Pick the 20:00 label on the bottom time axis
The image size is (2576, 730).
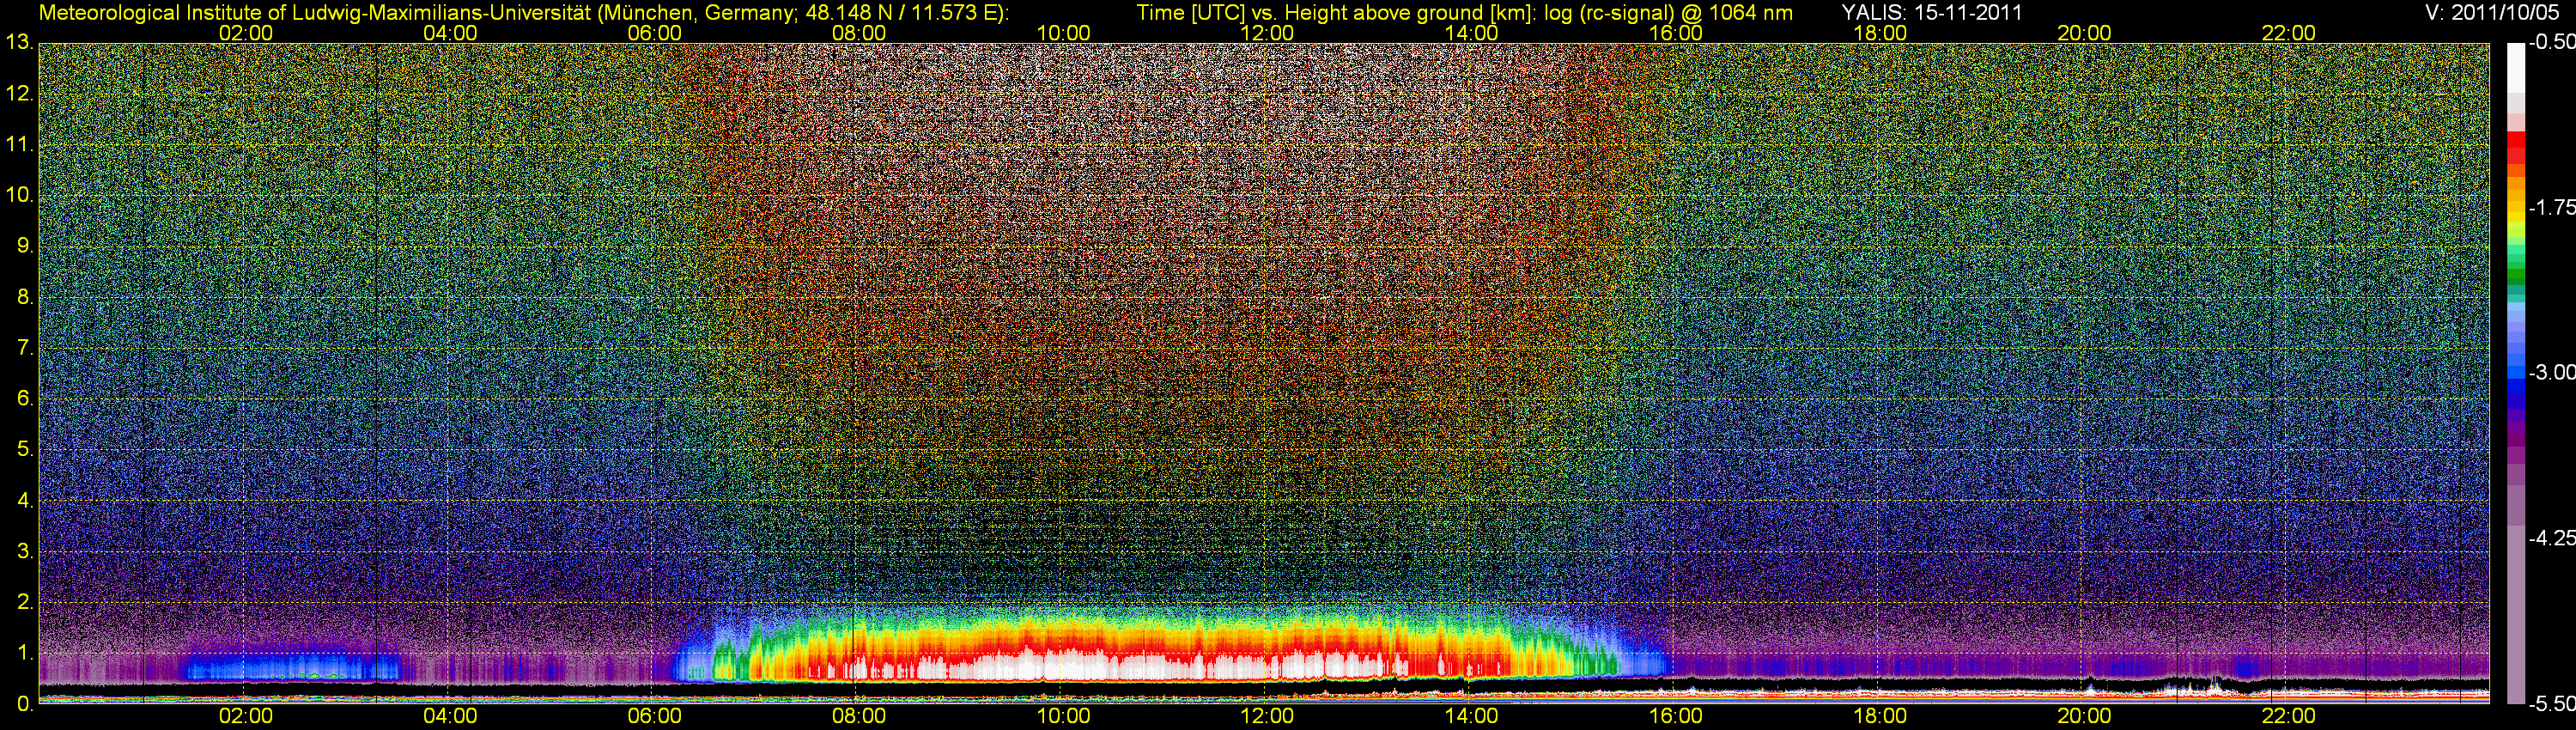pos(2084,716)
